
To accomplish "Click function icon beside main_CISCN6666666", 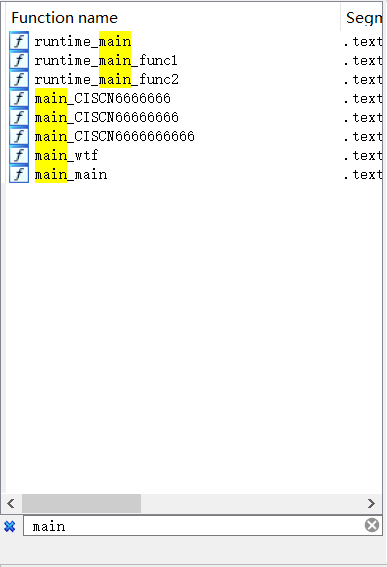I will tap(19, 98).
